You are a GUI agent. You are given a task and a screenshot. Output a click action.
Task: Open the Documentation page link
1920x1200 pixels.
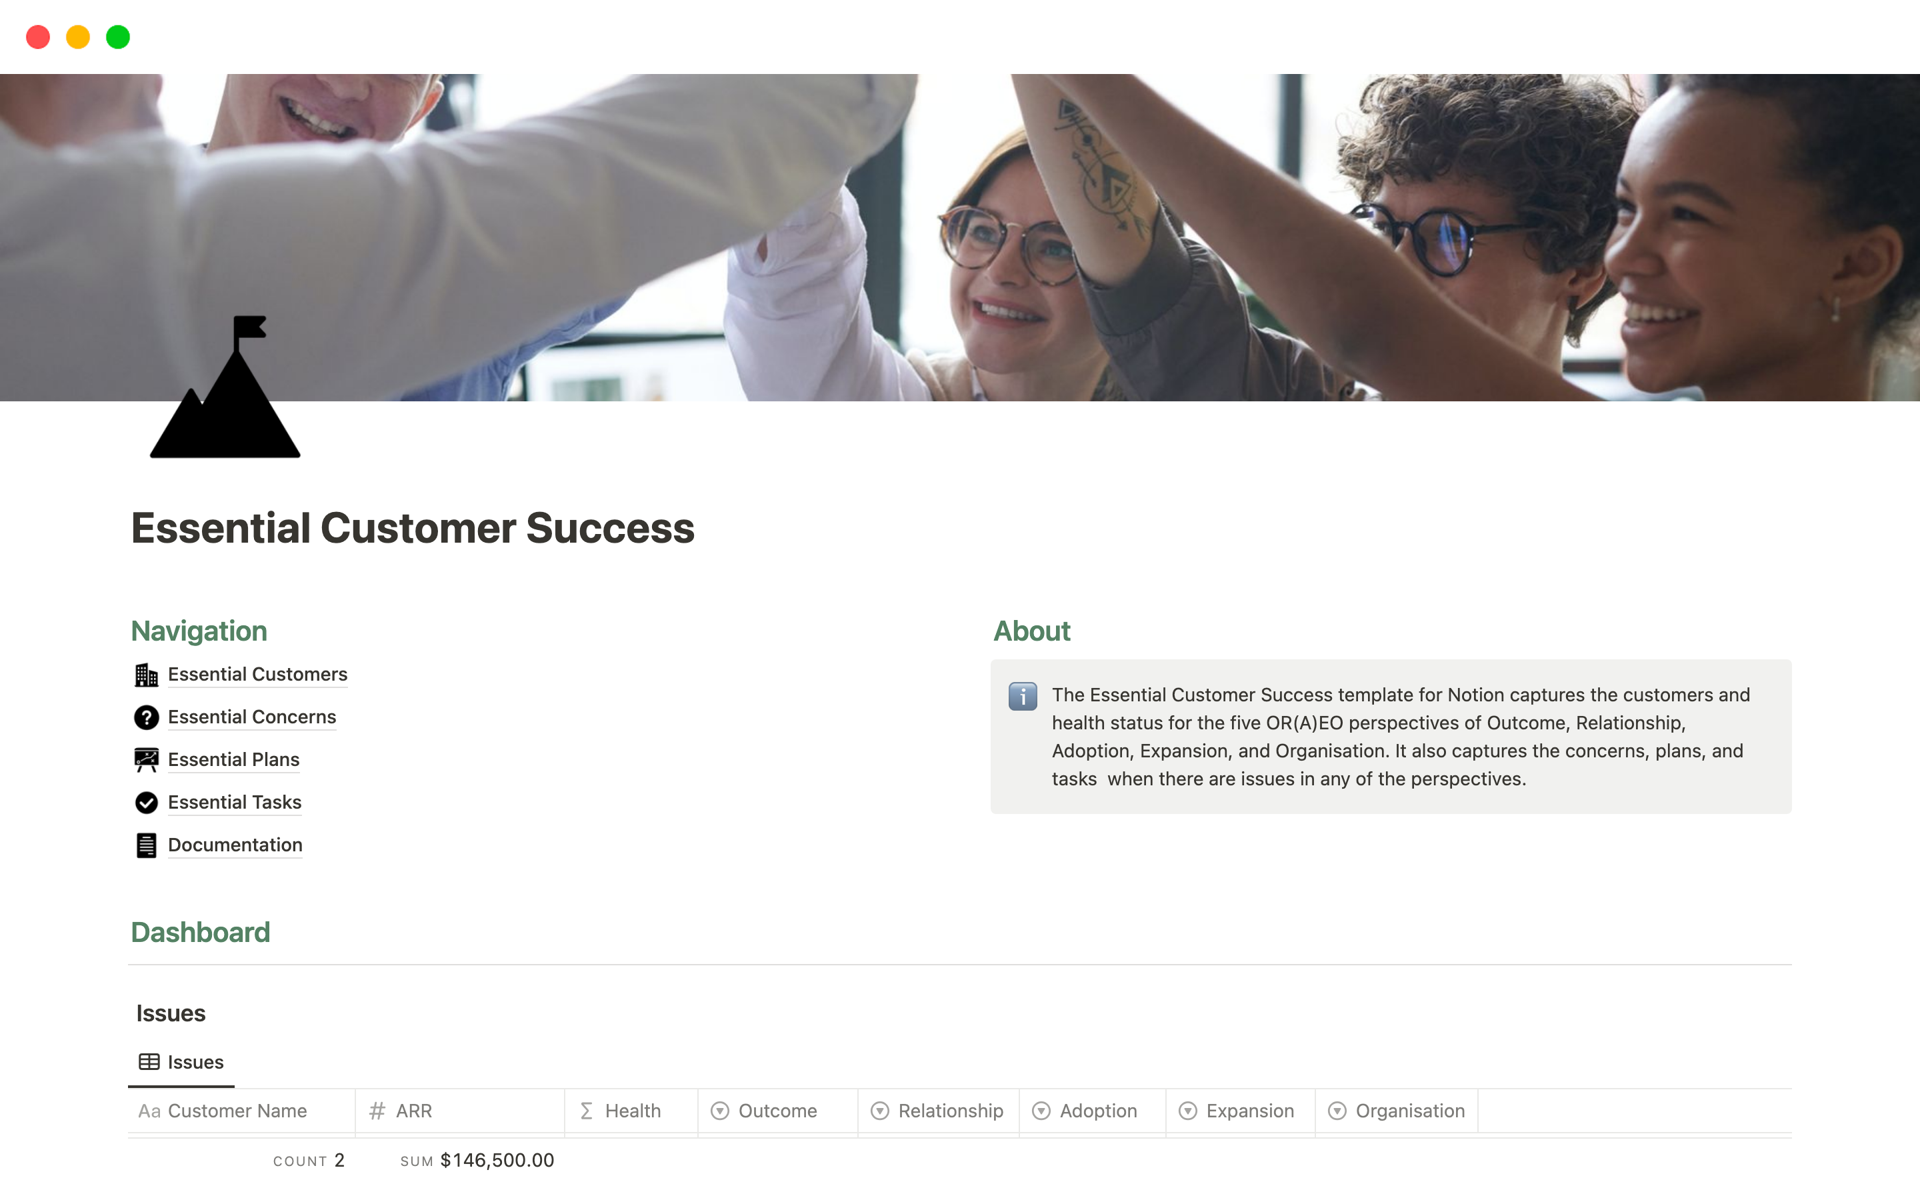[236, 843]
